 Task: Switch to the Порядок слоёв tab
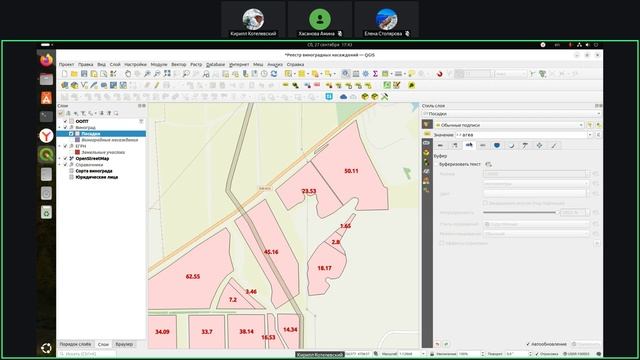(76, 344)
